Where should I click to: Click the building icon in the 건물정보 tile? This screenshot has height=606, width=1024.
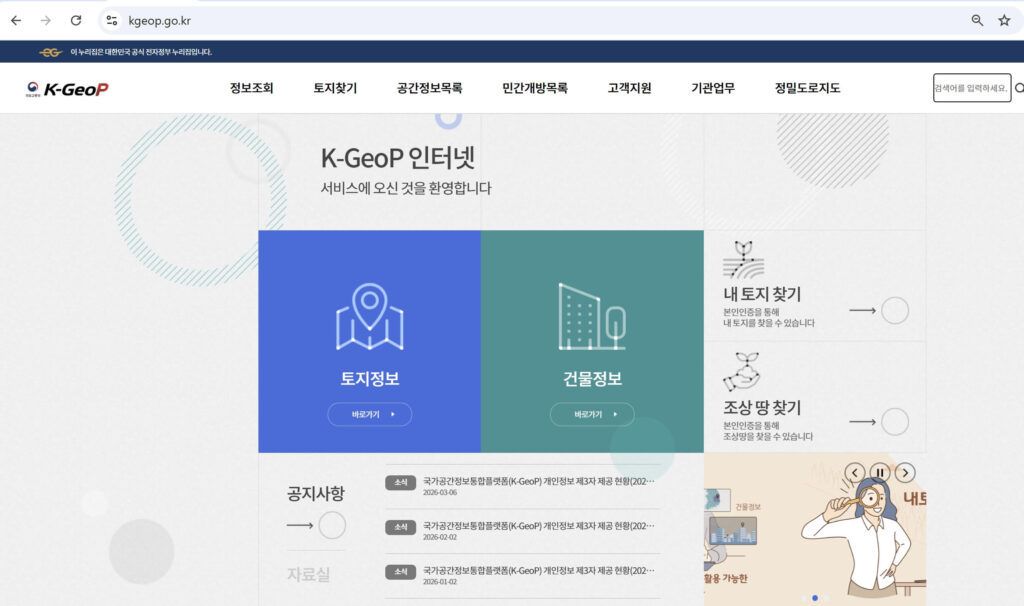(x=592, y=316)
